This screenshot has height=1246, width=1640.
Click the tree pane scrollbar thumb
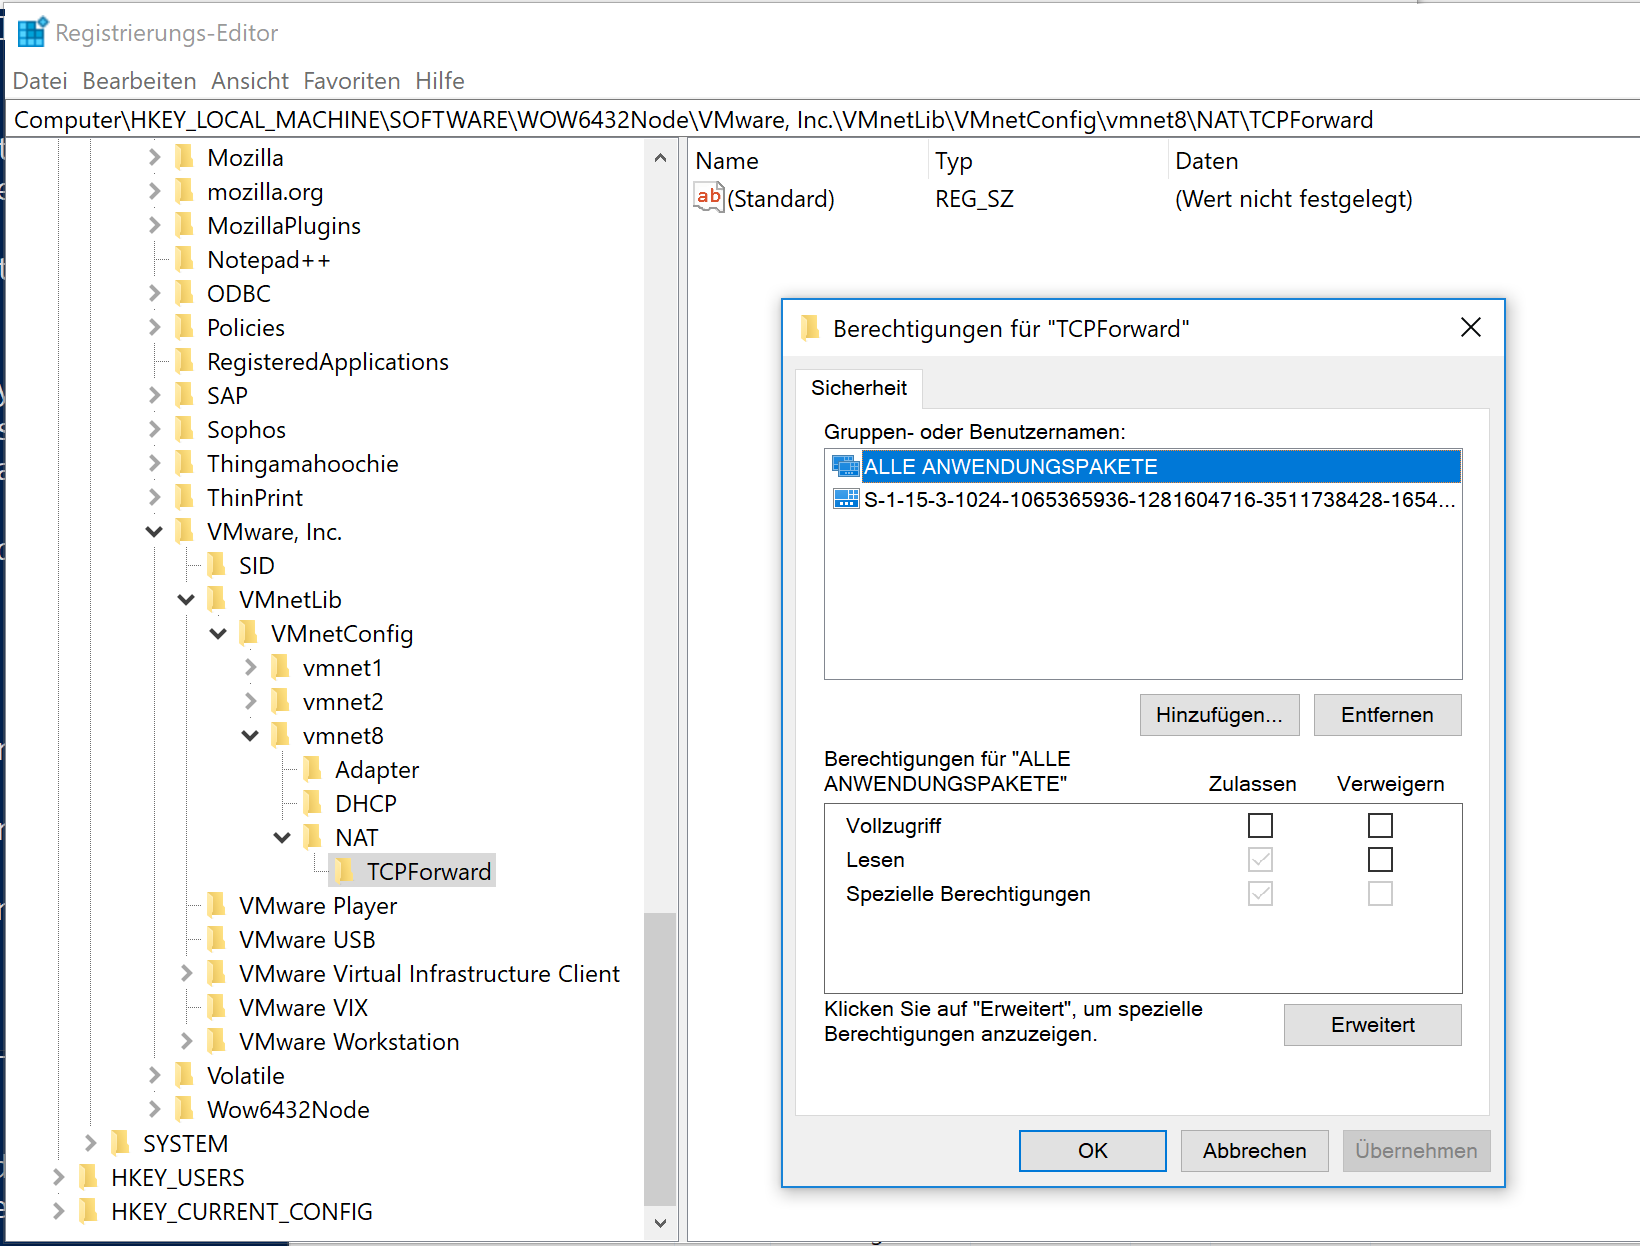660,1059
